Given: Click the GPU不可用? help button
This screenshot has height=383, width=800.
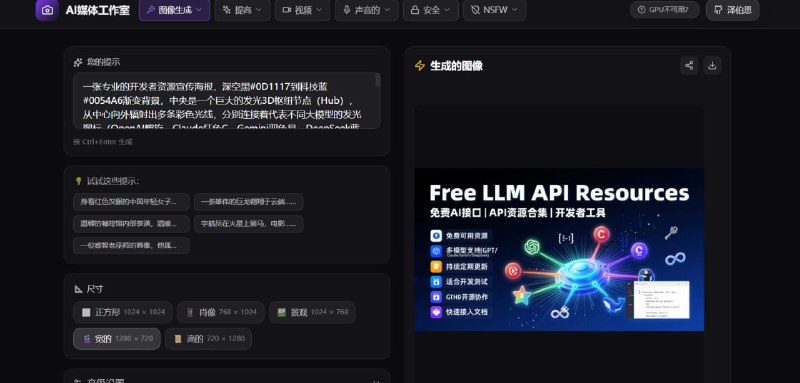Looking at the screenshot, I should coord(665,10).
